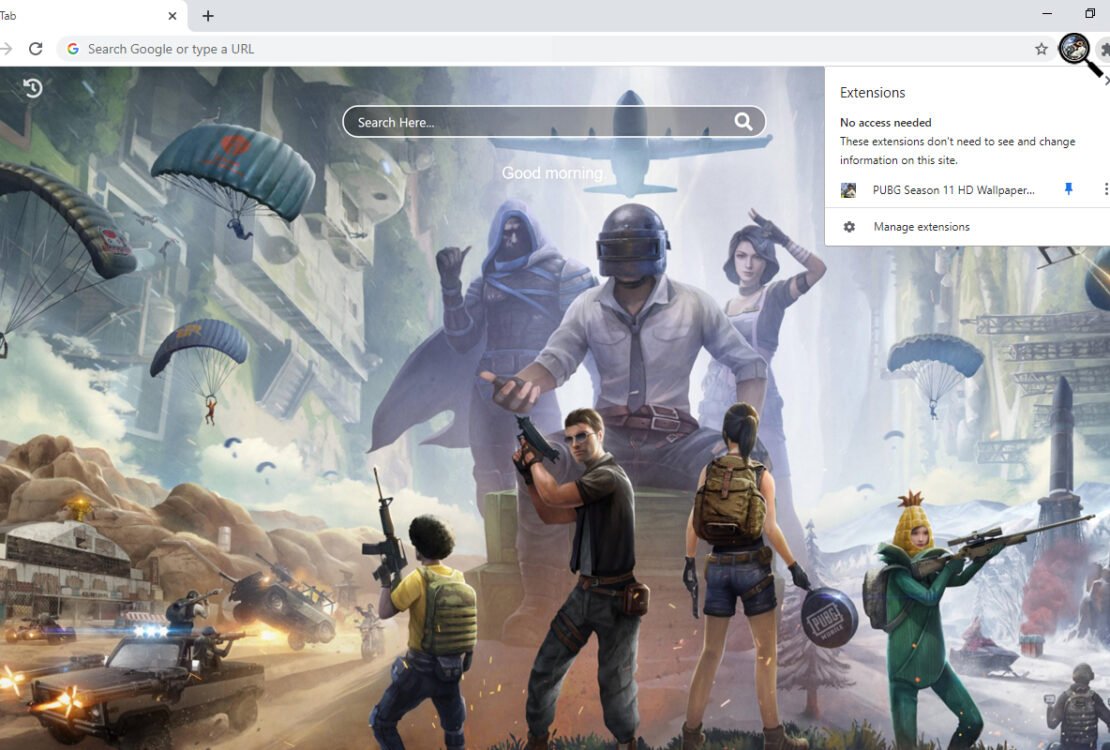The width and height of the screenshot is (1110, 750).
Task: Click the Manage extensions gear icon
Action: coord(849,227)
